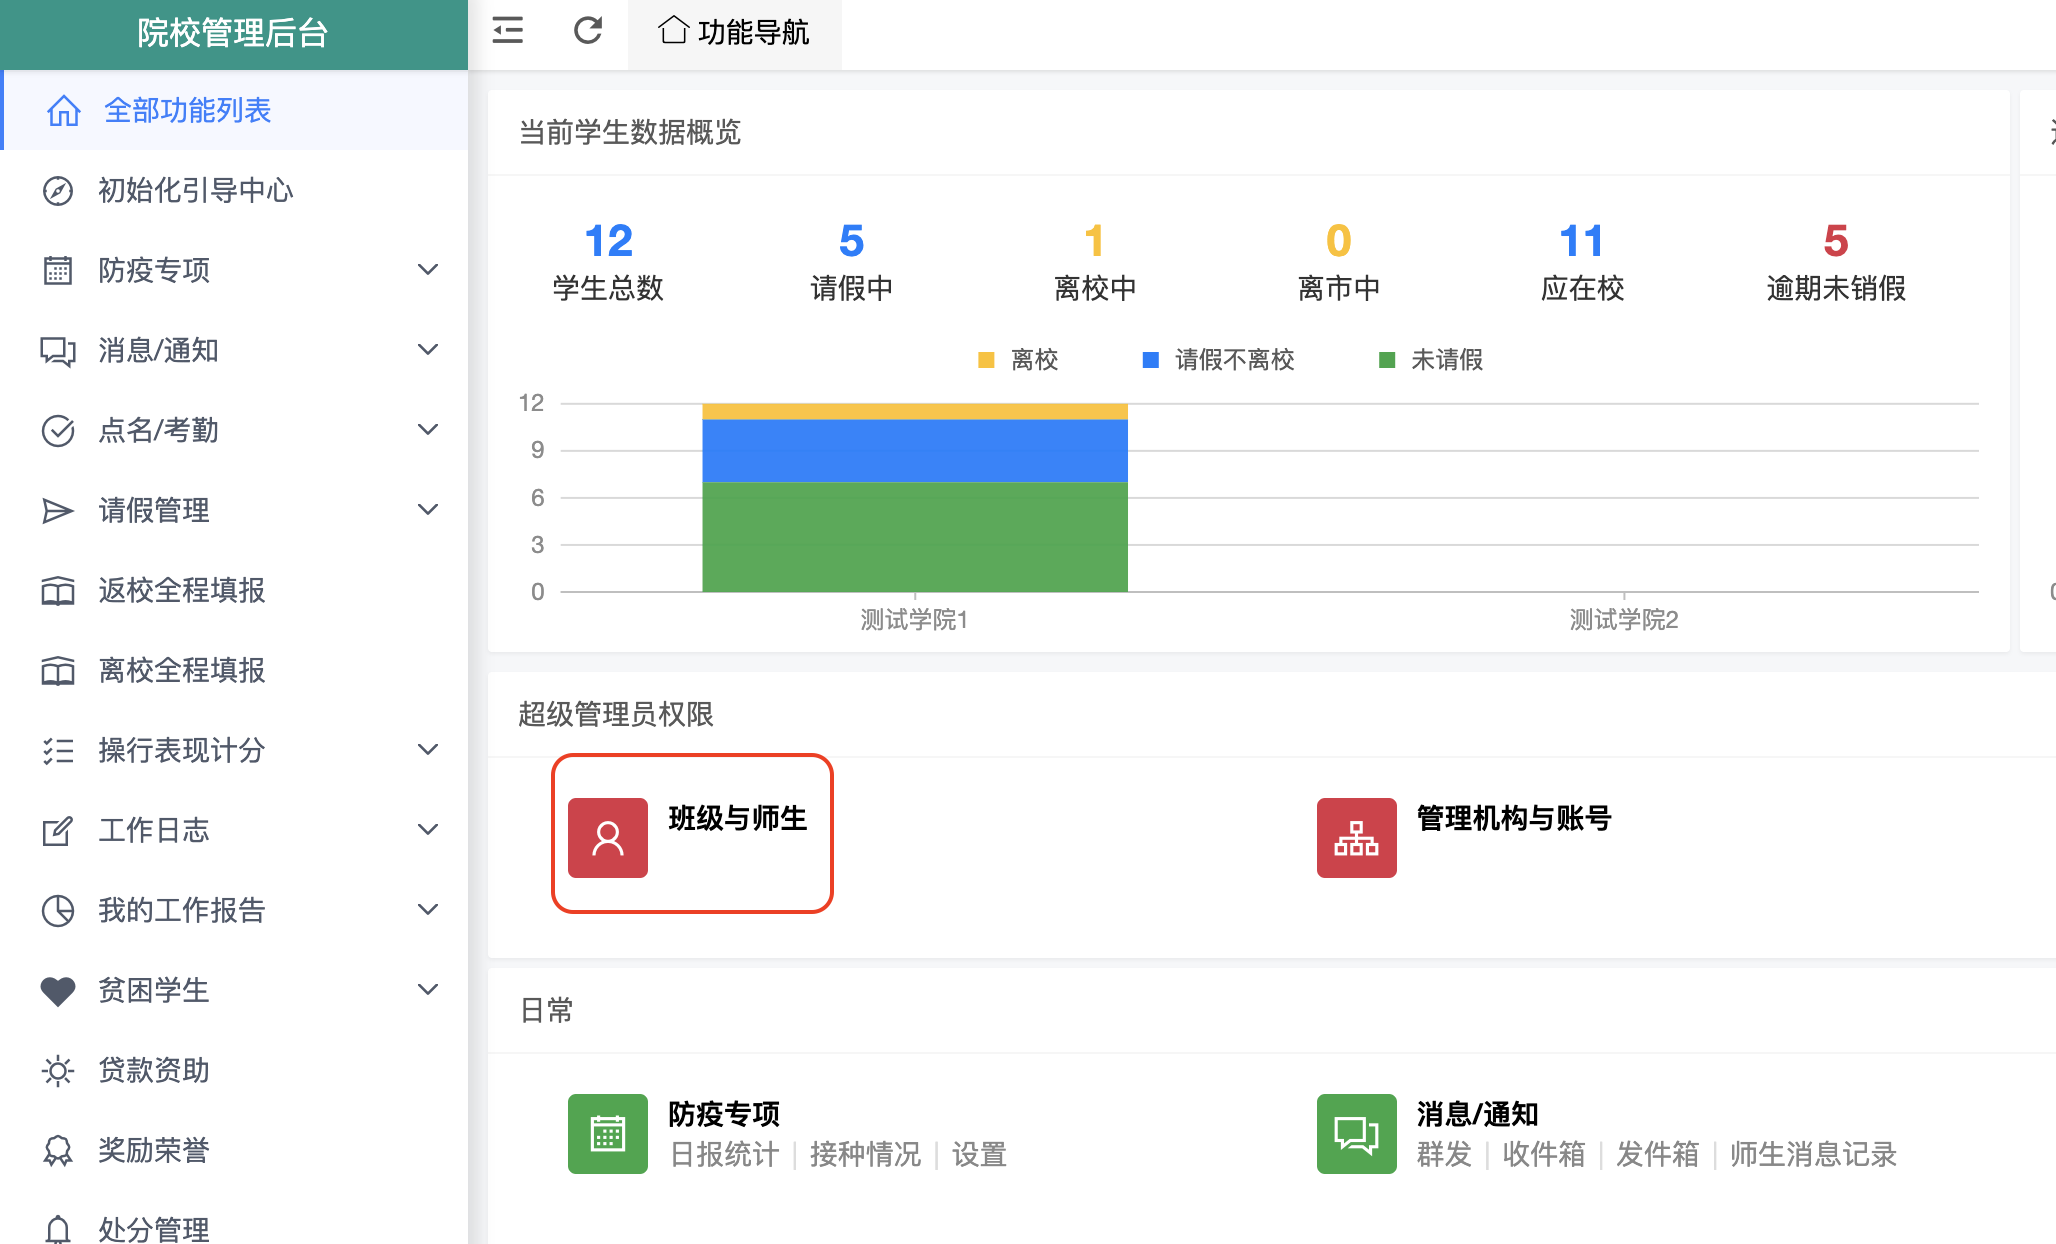Toggle the green 未请假 legend swatch
Screen dimensions: 2056x1244
[1387, 360]
